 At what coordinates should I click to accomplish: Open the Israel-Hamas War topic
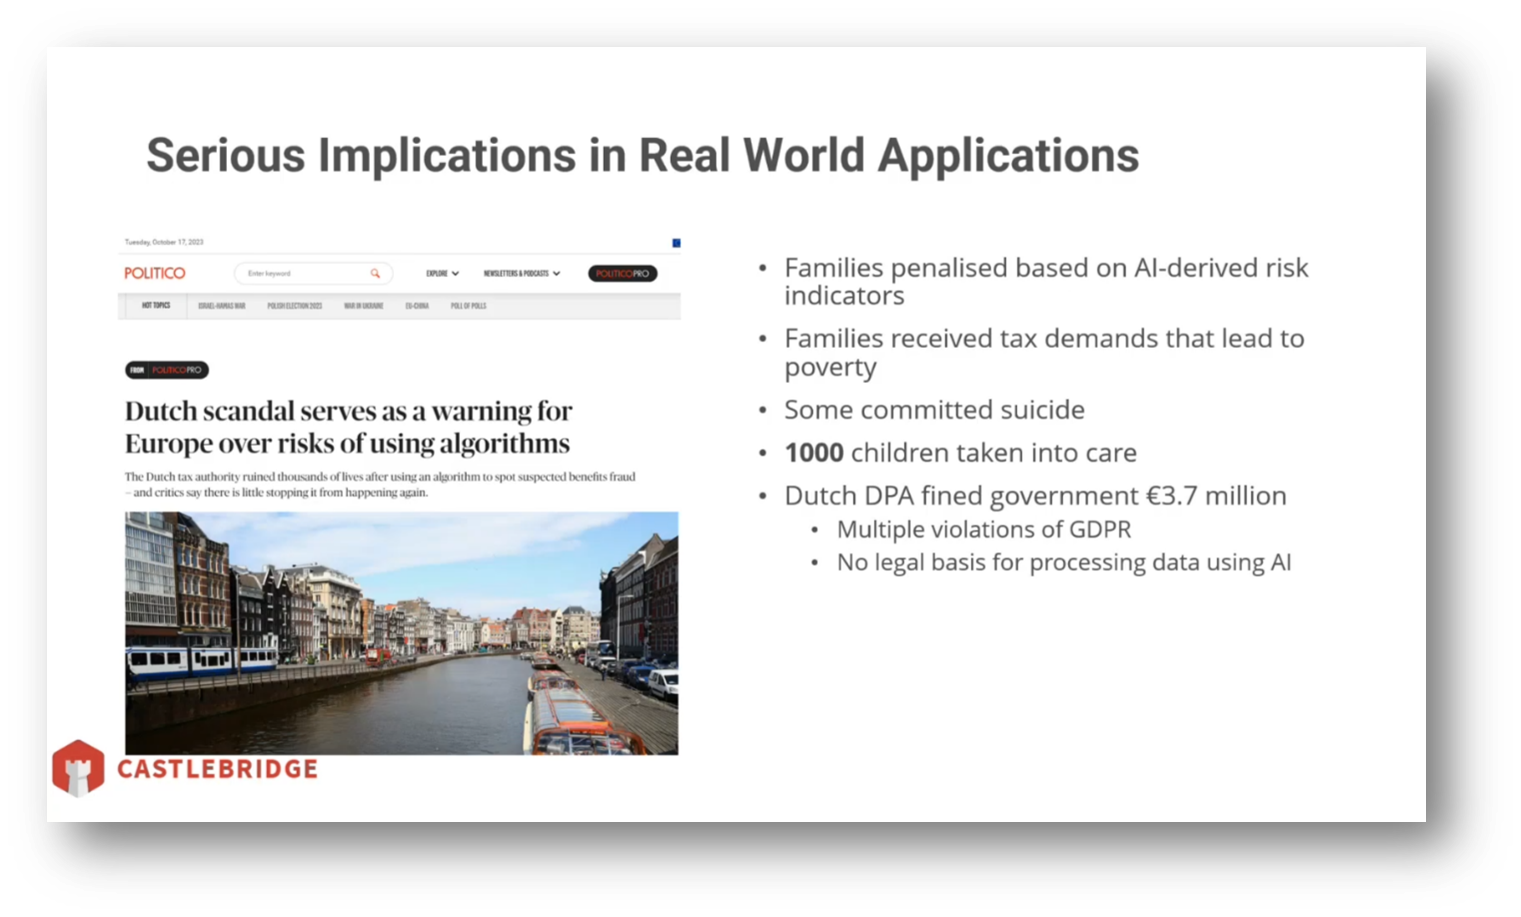pyautogui.click(x=222, y=306)
